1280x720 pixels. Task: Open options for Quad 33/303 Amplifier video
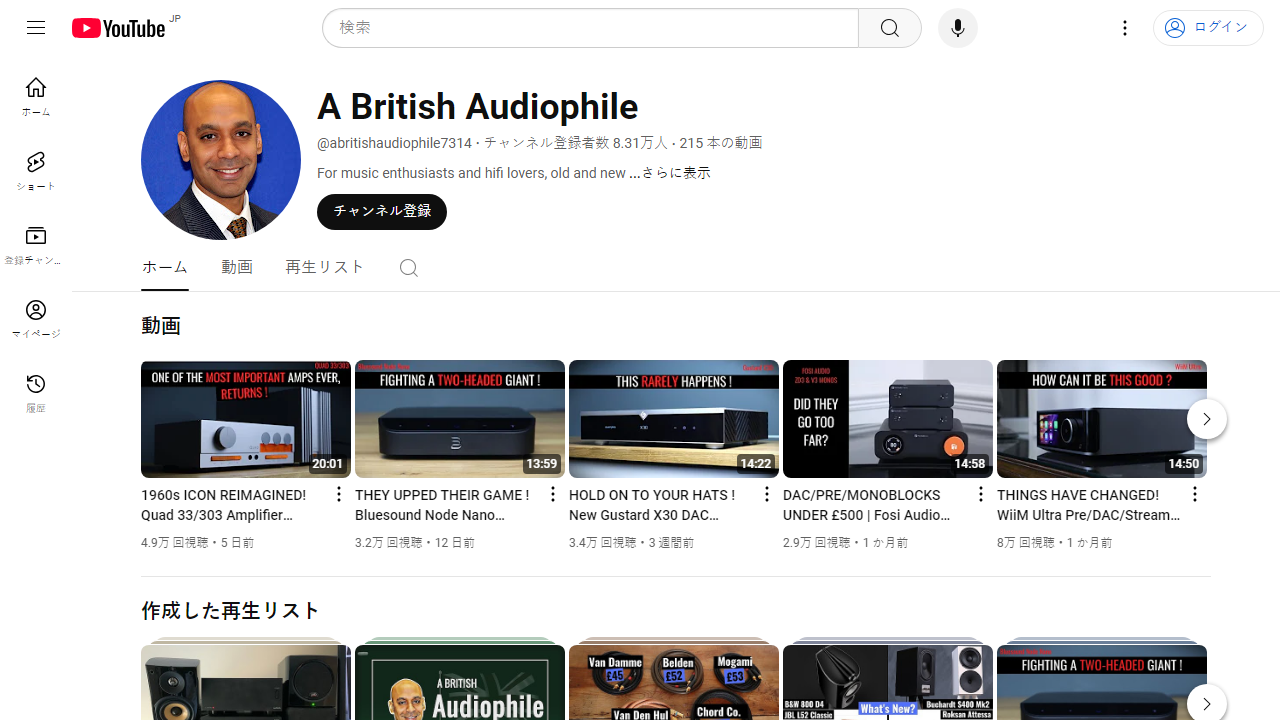click(339, 495)
